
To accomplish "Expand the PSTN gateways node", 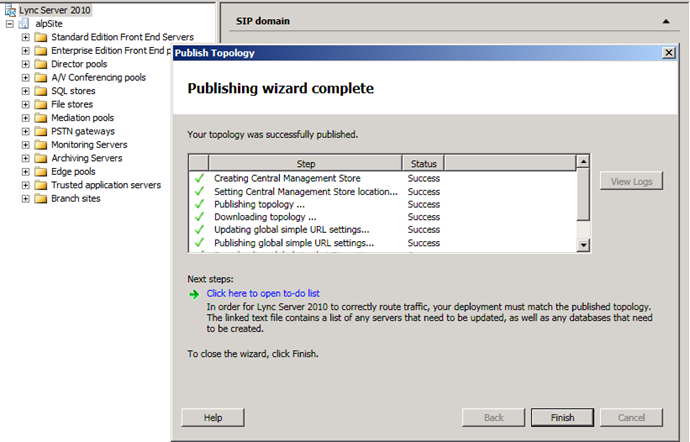I will click(x=26, y=131).
